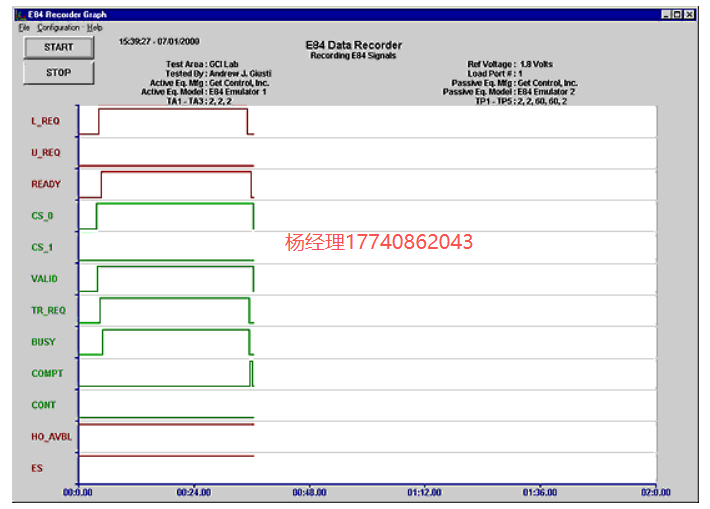Click the CS_0 signal label
The height and width of the screenshot is (509, 710).
[43, 215]
